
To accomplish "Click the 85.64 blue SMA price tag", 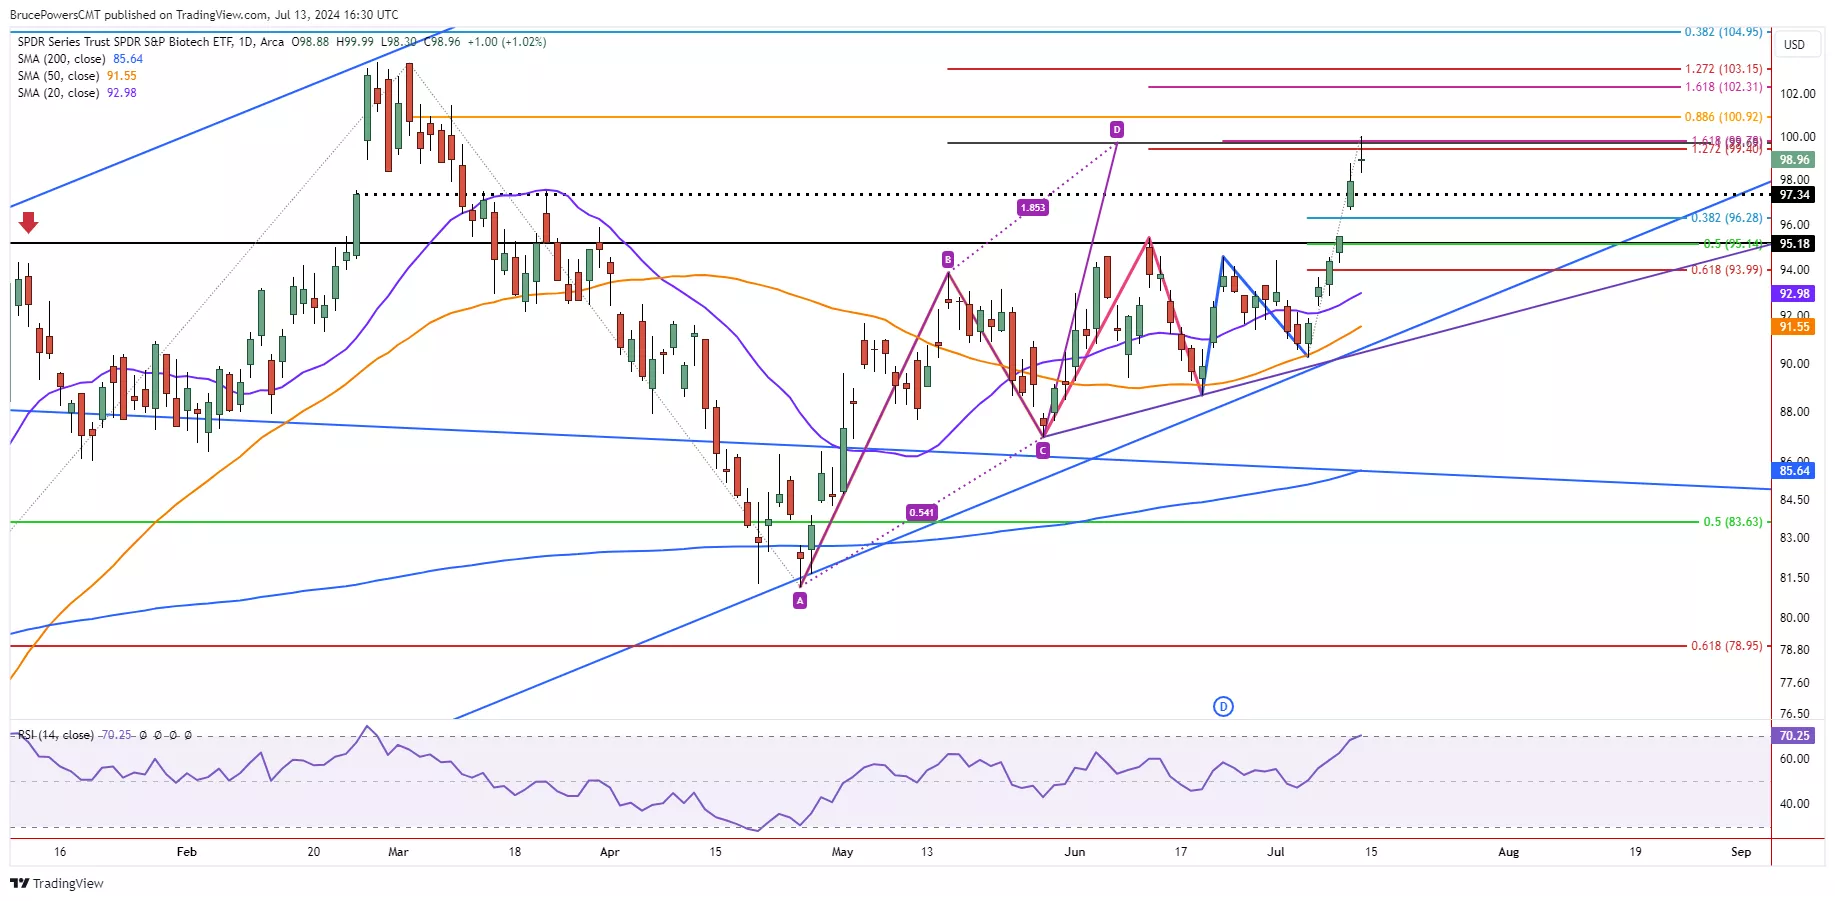I will [1794, 470].
